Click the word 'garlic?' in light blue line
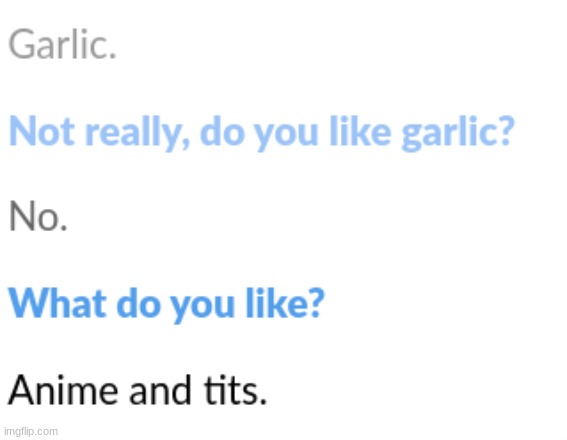Screen dimensions: 567x440 [458, 133]
